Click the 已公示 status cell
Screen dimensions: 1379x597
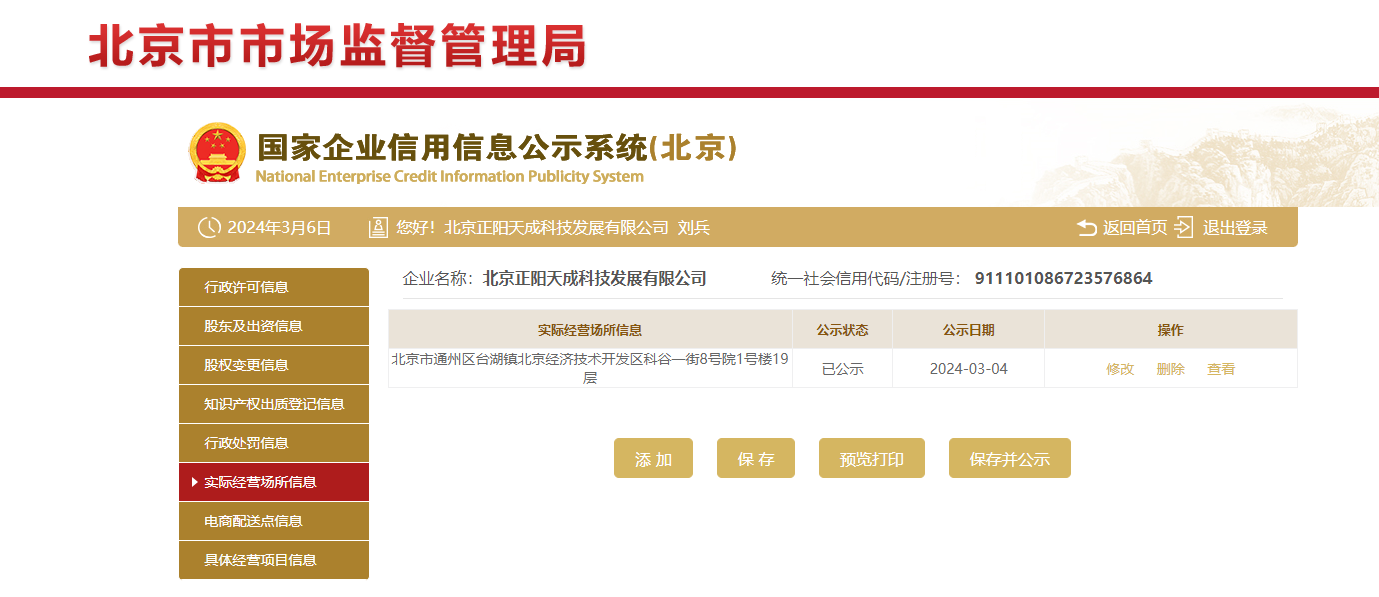[x=842, y=369]
